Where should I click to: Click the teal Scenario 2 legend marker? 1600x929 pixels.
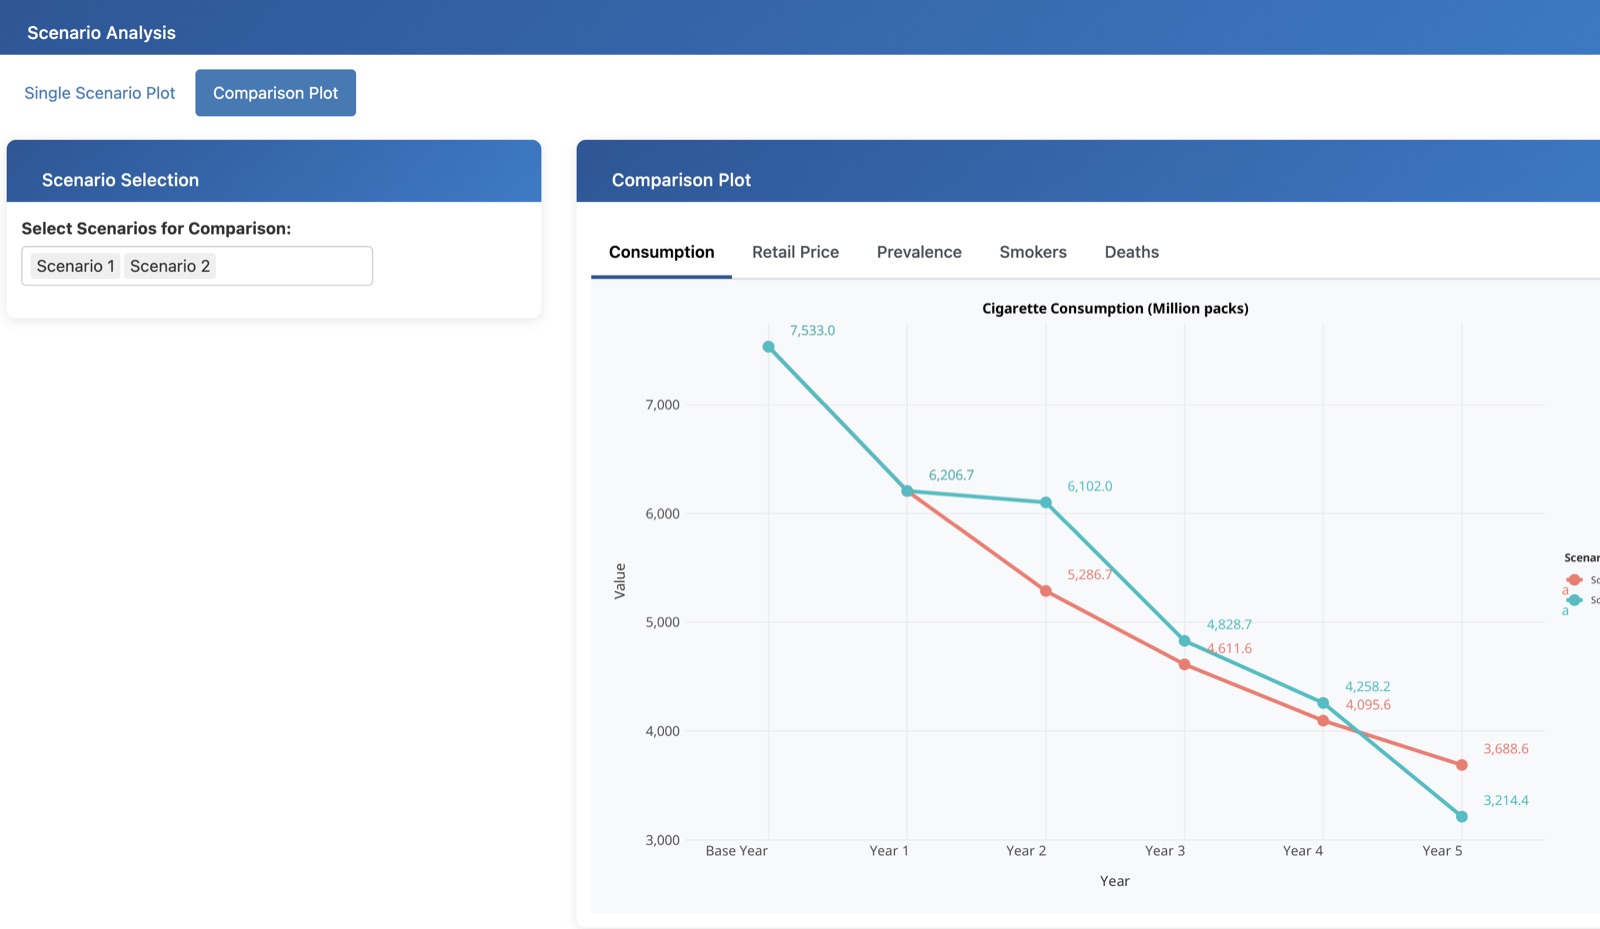tap(1575, 600)
